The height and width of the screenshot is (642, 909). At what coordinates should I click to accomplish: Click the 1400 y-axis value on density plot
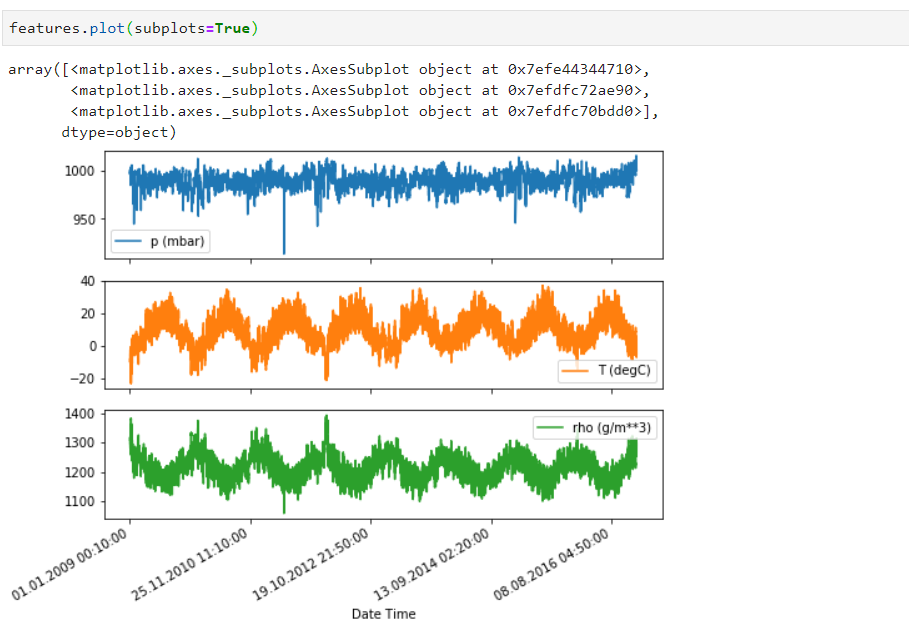[80, 412]
